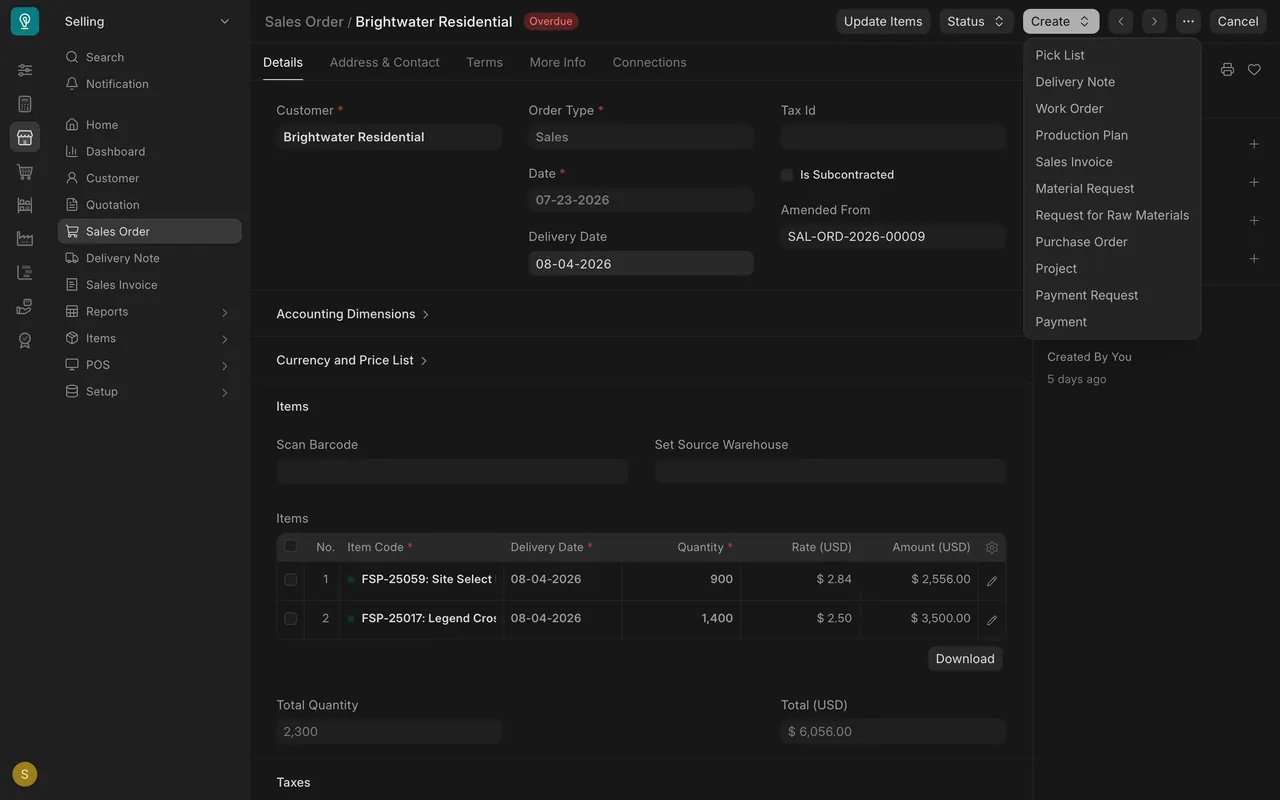Image resolution: width=1280 pixels, height=800 pixels.
Task: Switch to Address & Contact tab
Action: pos(384,62)
